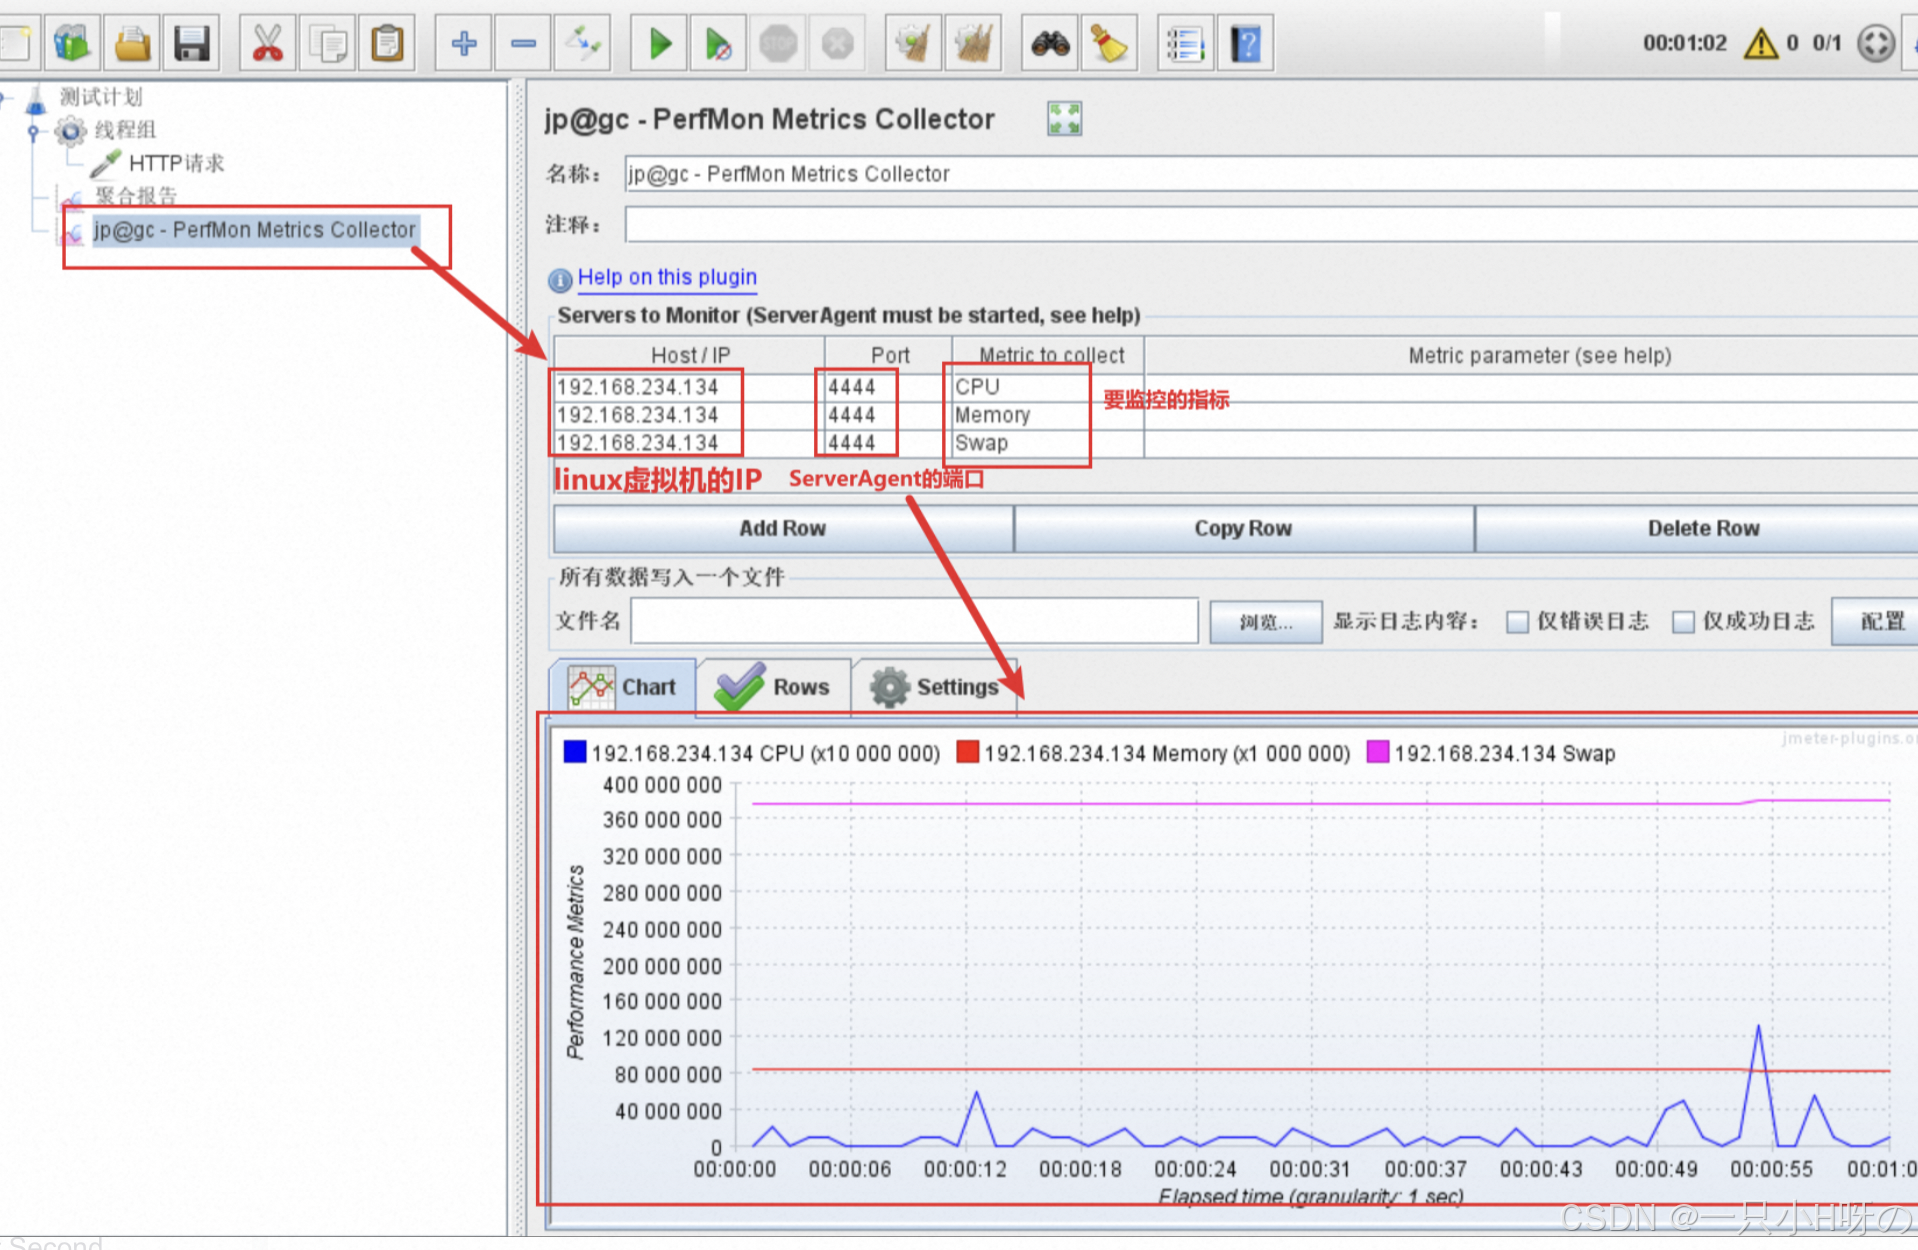Image resolution: width=1918 pixels, height=1250 pixels.
Task: Click the Port column header
Action: (x=888, y=355)
